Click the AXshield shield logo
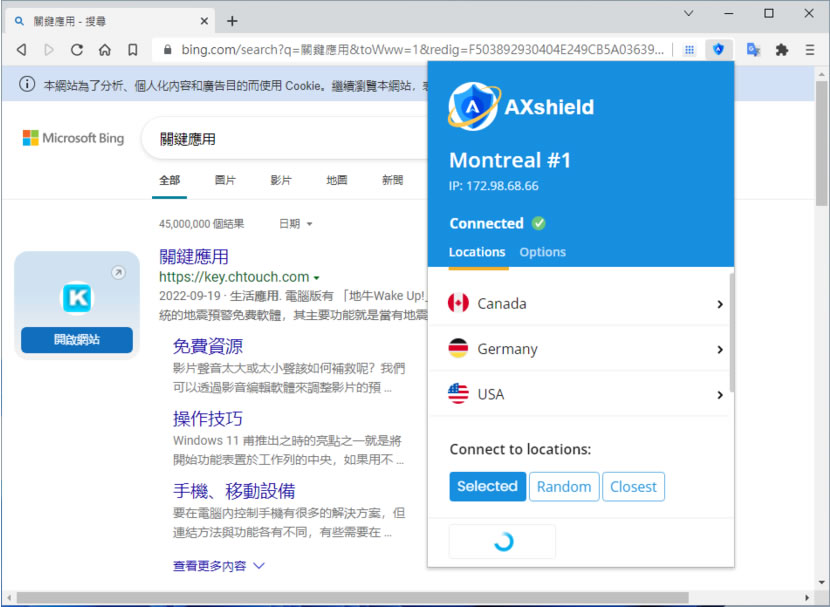 click(473, 106)
